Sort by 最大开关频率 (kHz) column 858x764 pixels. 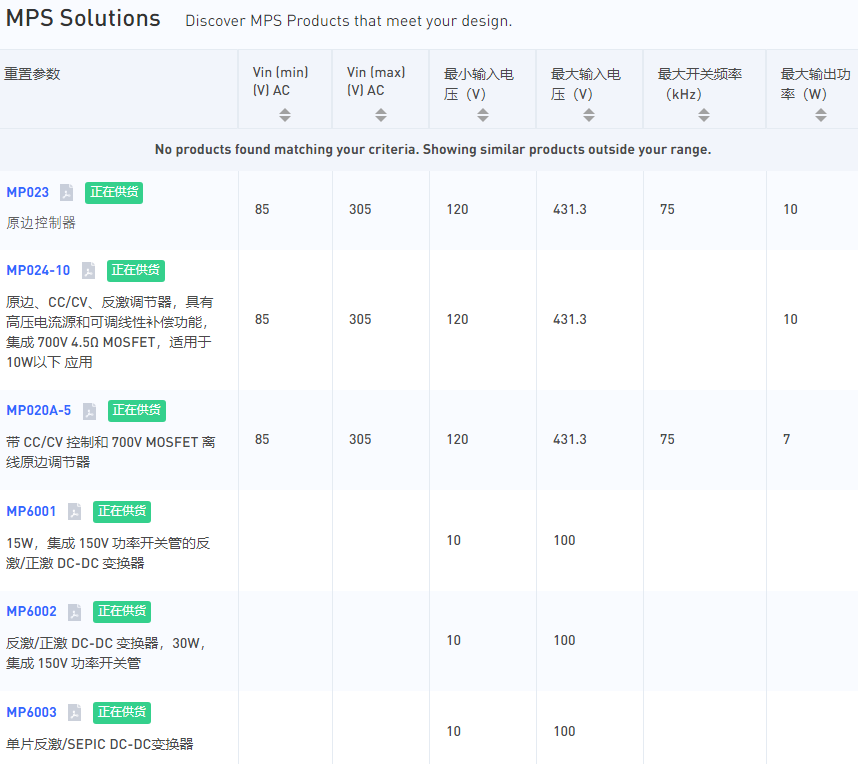[704, 115]
